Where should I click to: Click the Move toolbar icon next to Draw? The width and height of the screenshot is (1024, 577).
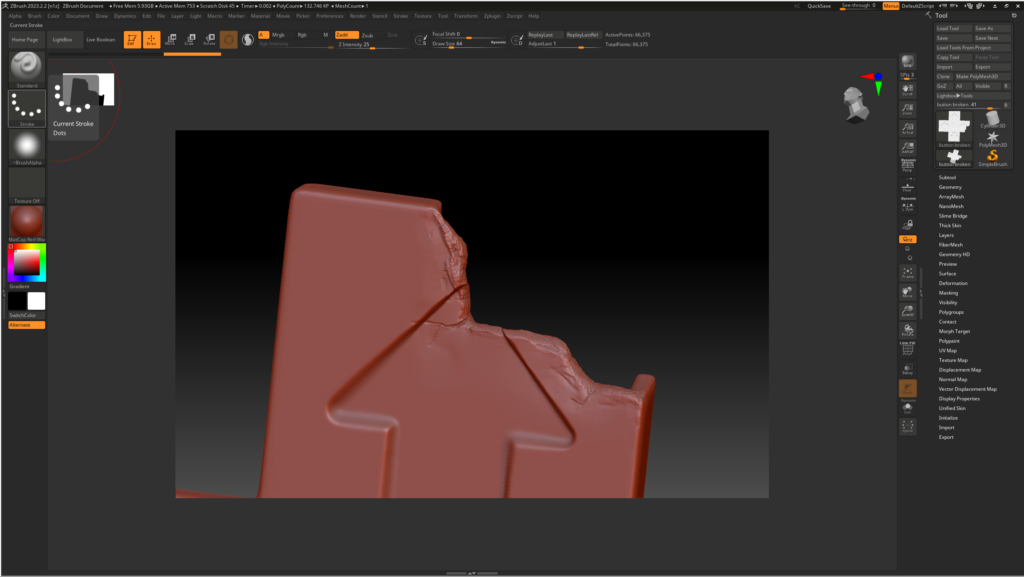click(x=170, y=39)
